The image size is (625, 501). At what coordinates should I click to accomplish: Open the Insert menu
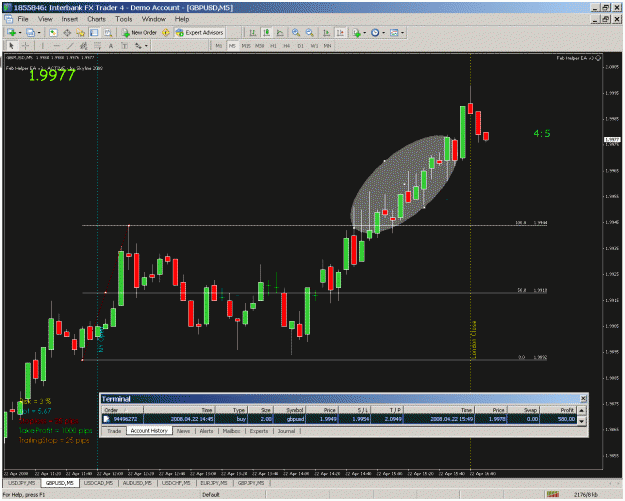click(70, 19)
